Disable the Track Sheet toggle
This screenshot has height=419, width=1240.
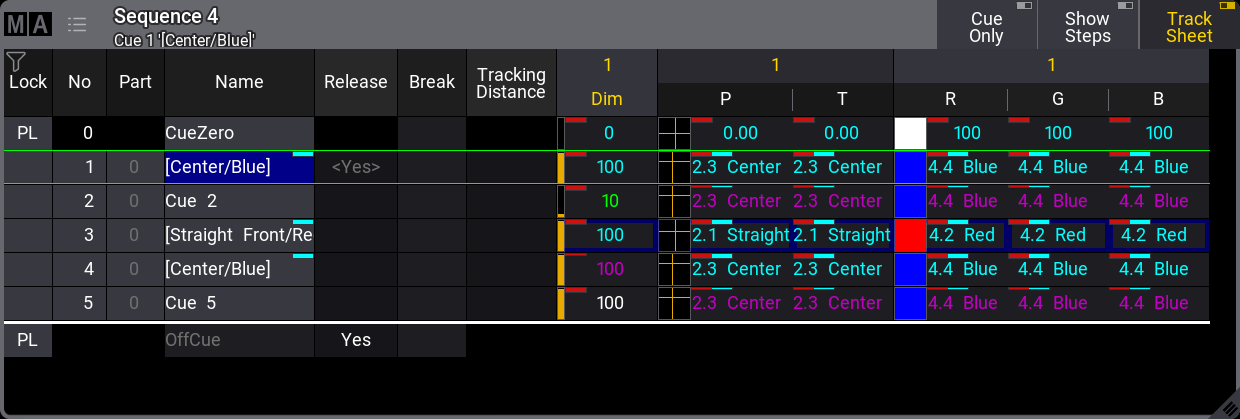1189,26
